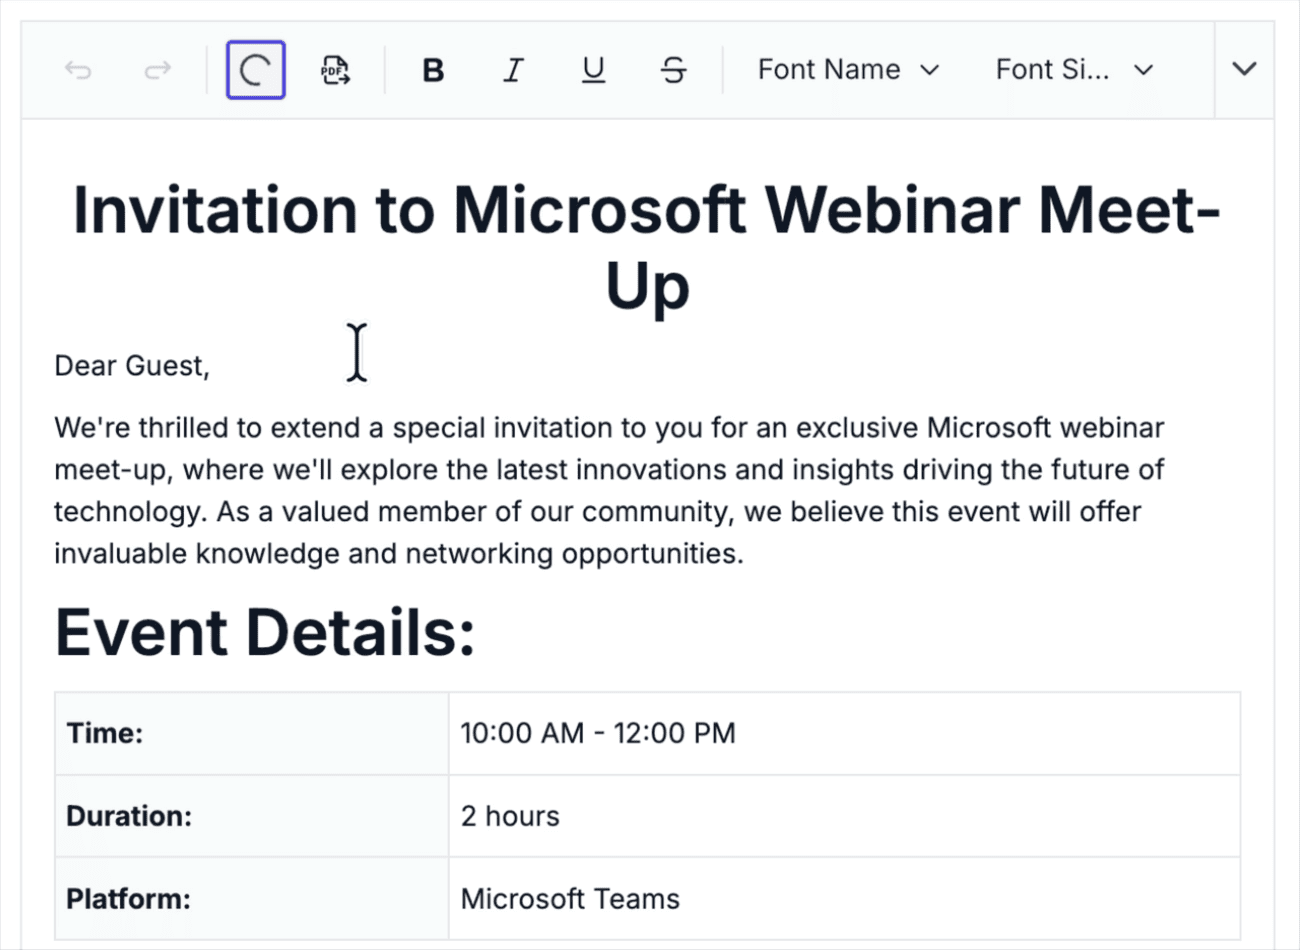Click the 'Dear Guest,' line
Viewport: 1300px width, 950px height.
132,366
